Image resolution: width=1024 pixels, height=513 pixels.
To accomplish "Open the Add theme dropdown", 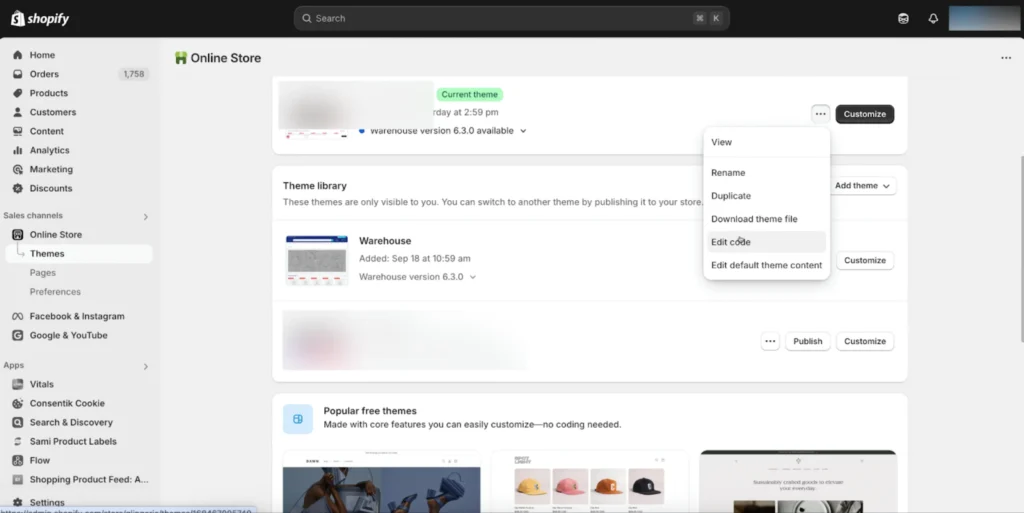I will tap(861, 185).
